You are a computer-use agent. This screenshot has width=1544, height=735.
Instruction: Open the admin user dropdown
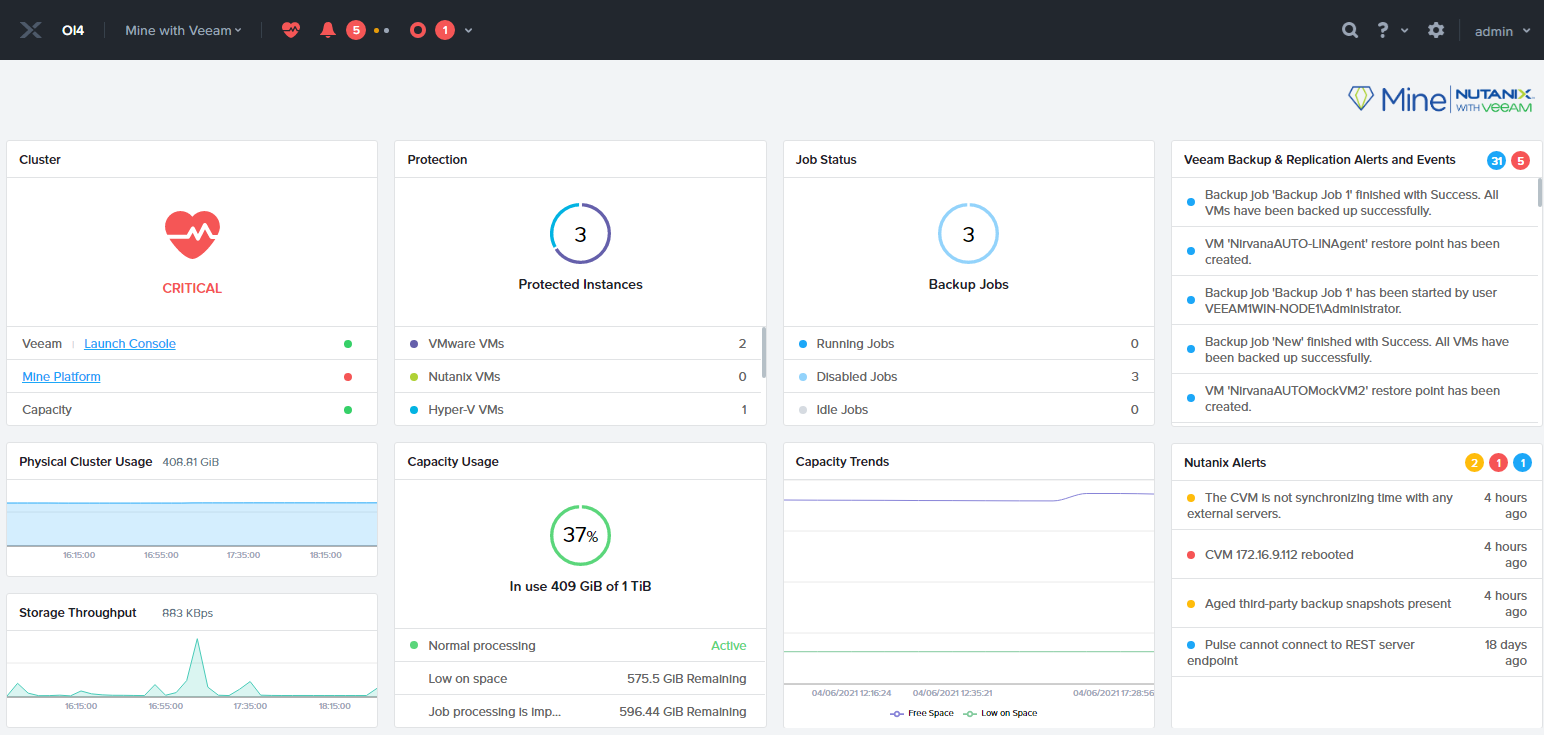click(x=1503, y=31)
